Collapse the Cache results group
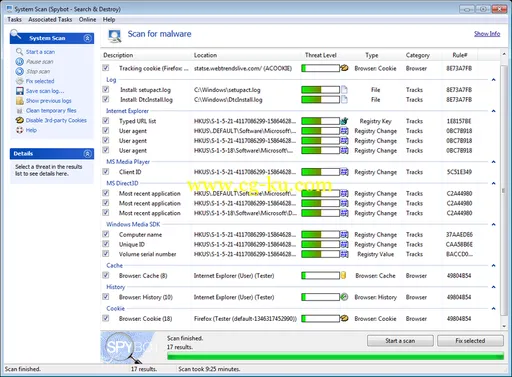 click(x=494, y=266)
